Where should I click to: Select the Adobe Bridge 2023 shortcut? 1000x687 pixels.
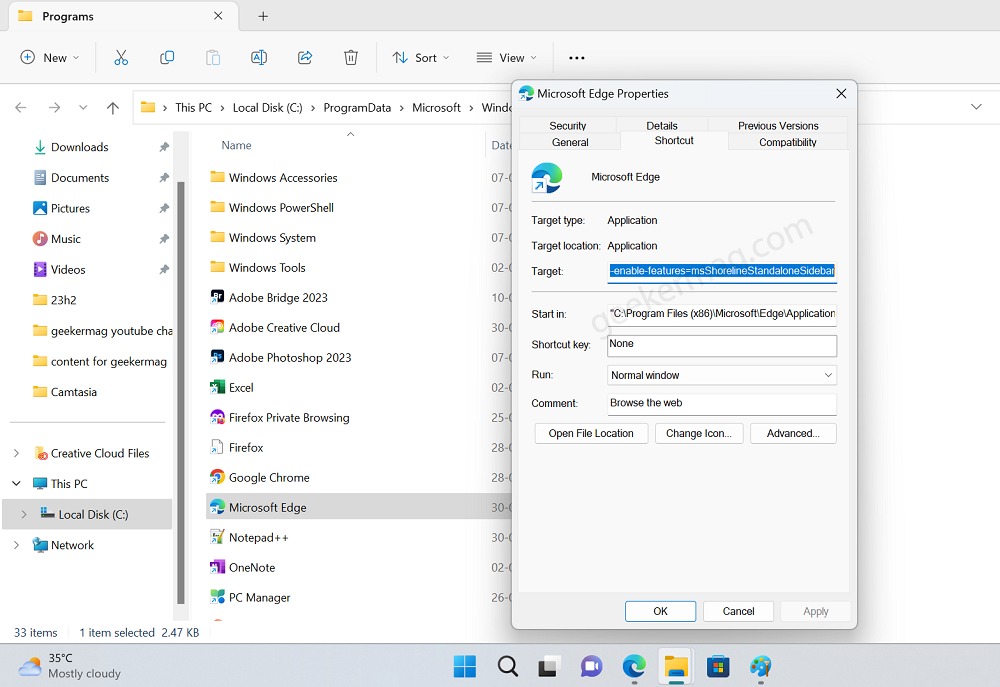pyautogui.click(x=278, y=297)
